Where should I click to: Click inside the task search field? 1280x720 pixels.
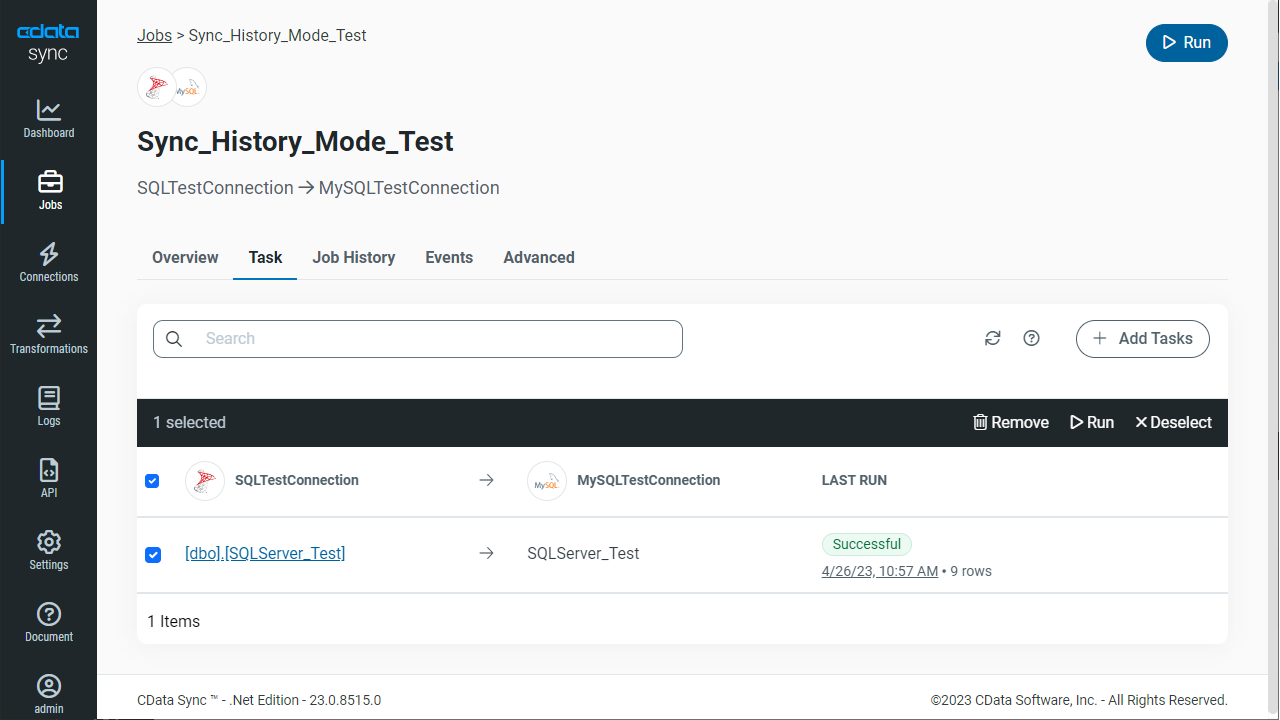tap(417, 338)
